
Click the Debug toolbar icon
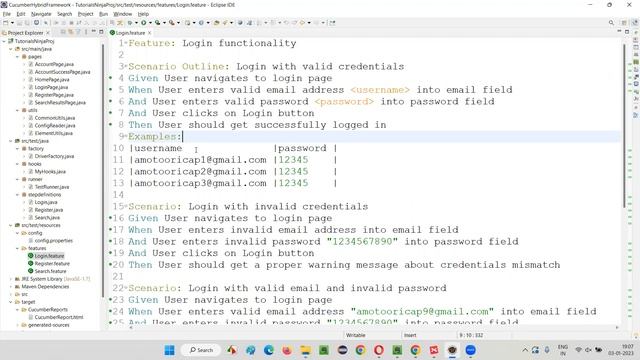(130, 23)
